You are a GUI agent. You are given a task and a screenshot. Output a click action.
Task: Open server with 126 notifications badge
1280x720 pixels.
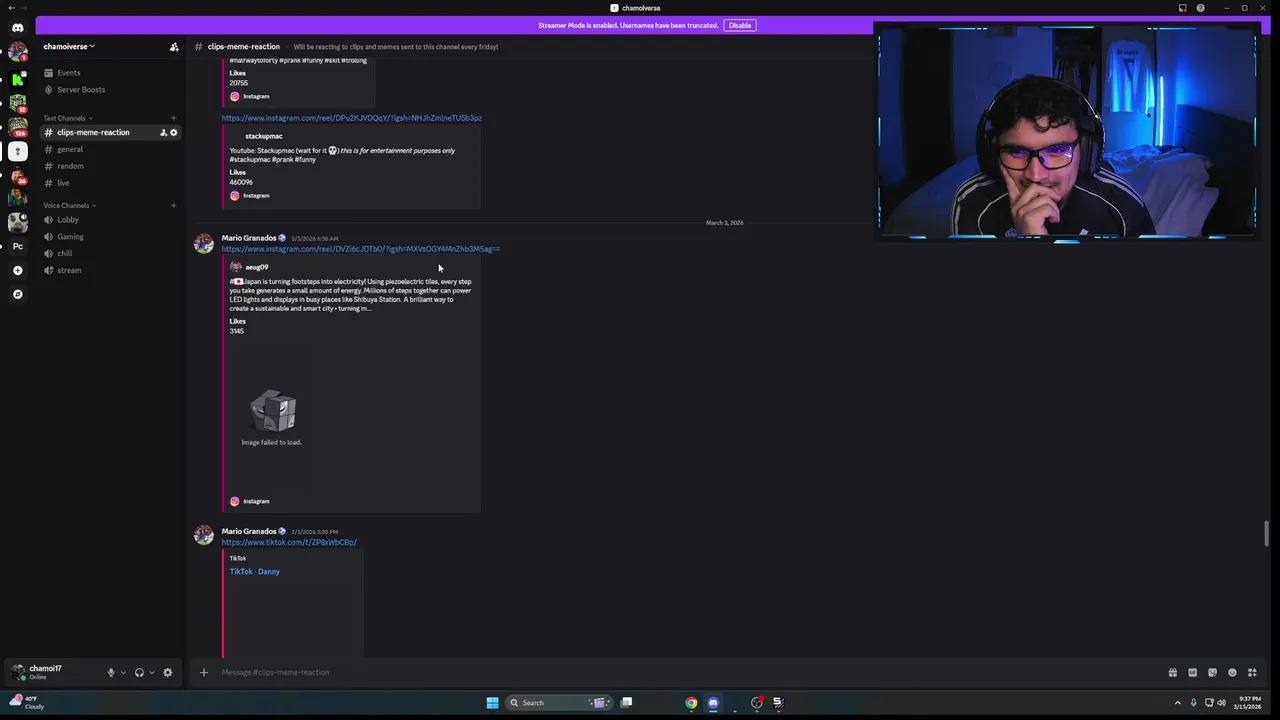pyautogui.click(x=17, y=127)
